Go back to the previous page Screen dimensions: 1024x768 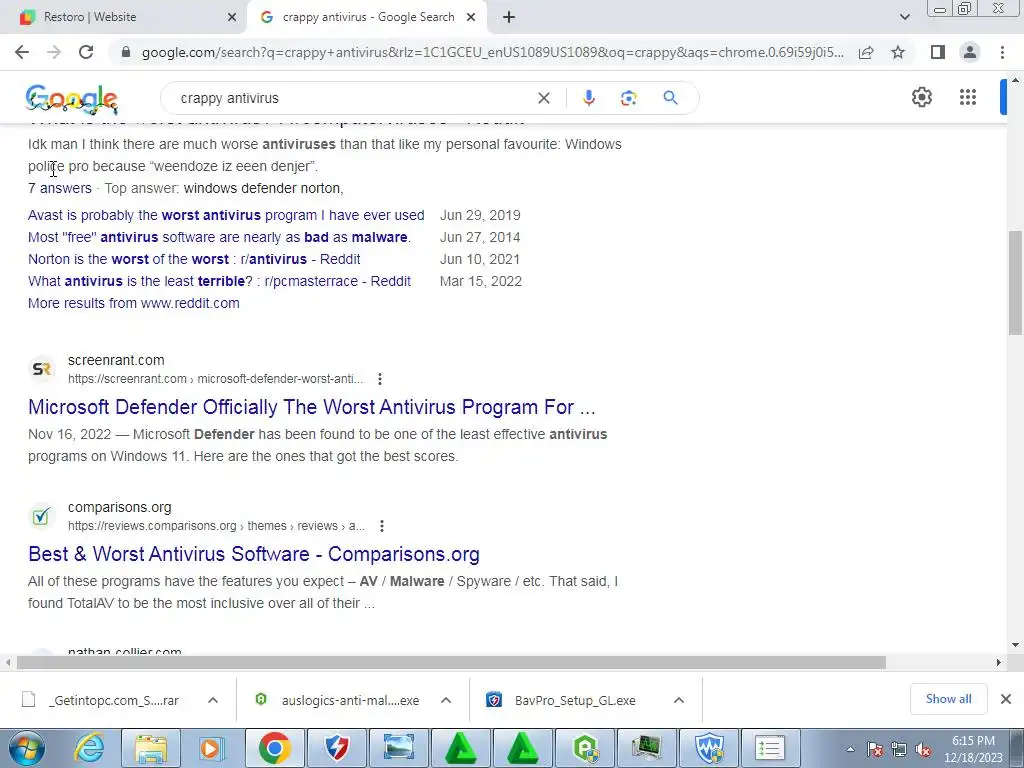pos(22,52)
